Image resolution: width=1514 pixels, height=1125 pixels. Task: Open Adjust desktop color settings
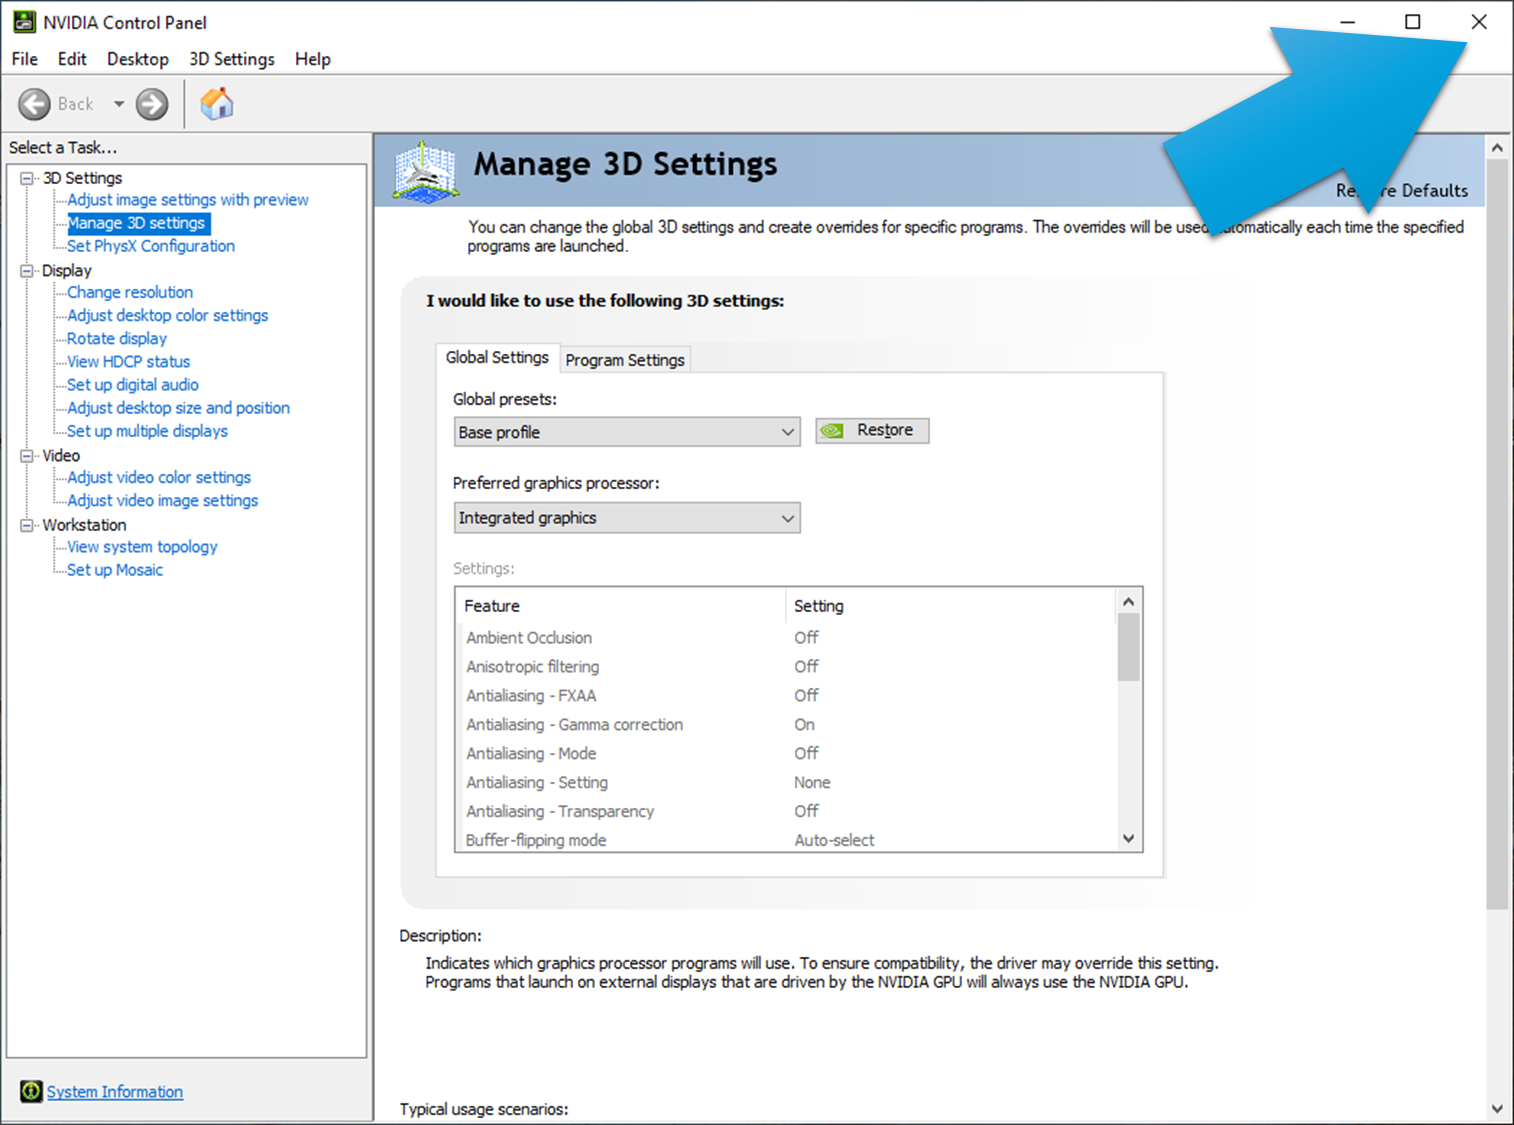click(x=168, y=315)
